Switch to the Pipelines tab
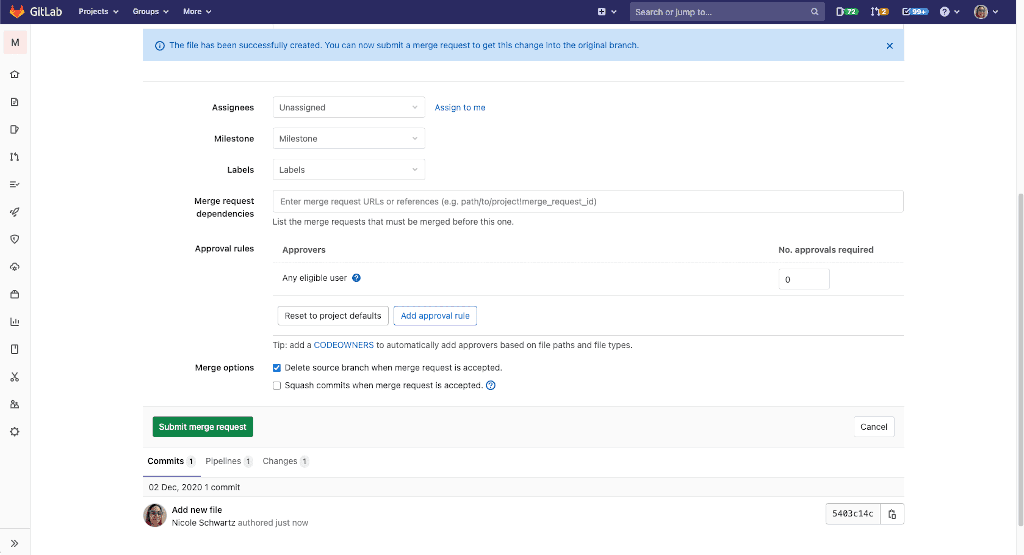This screenshot has width=1024, height=555. 229,461
